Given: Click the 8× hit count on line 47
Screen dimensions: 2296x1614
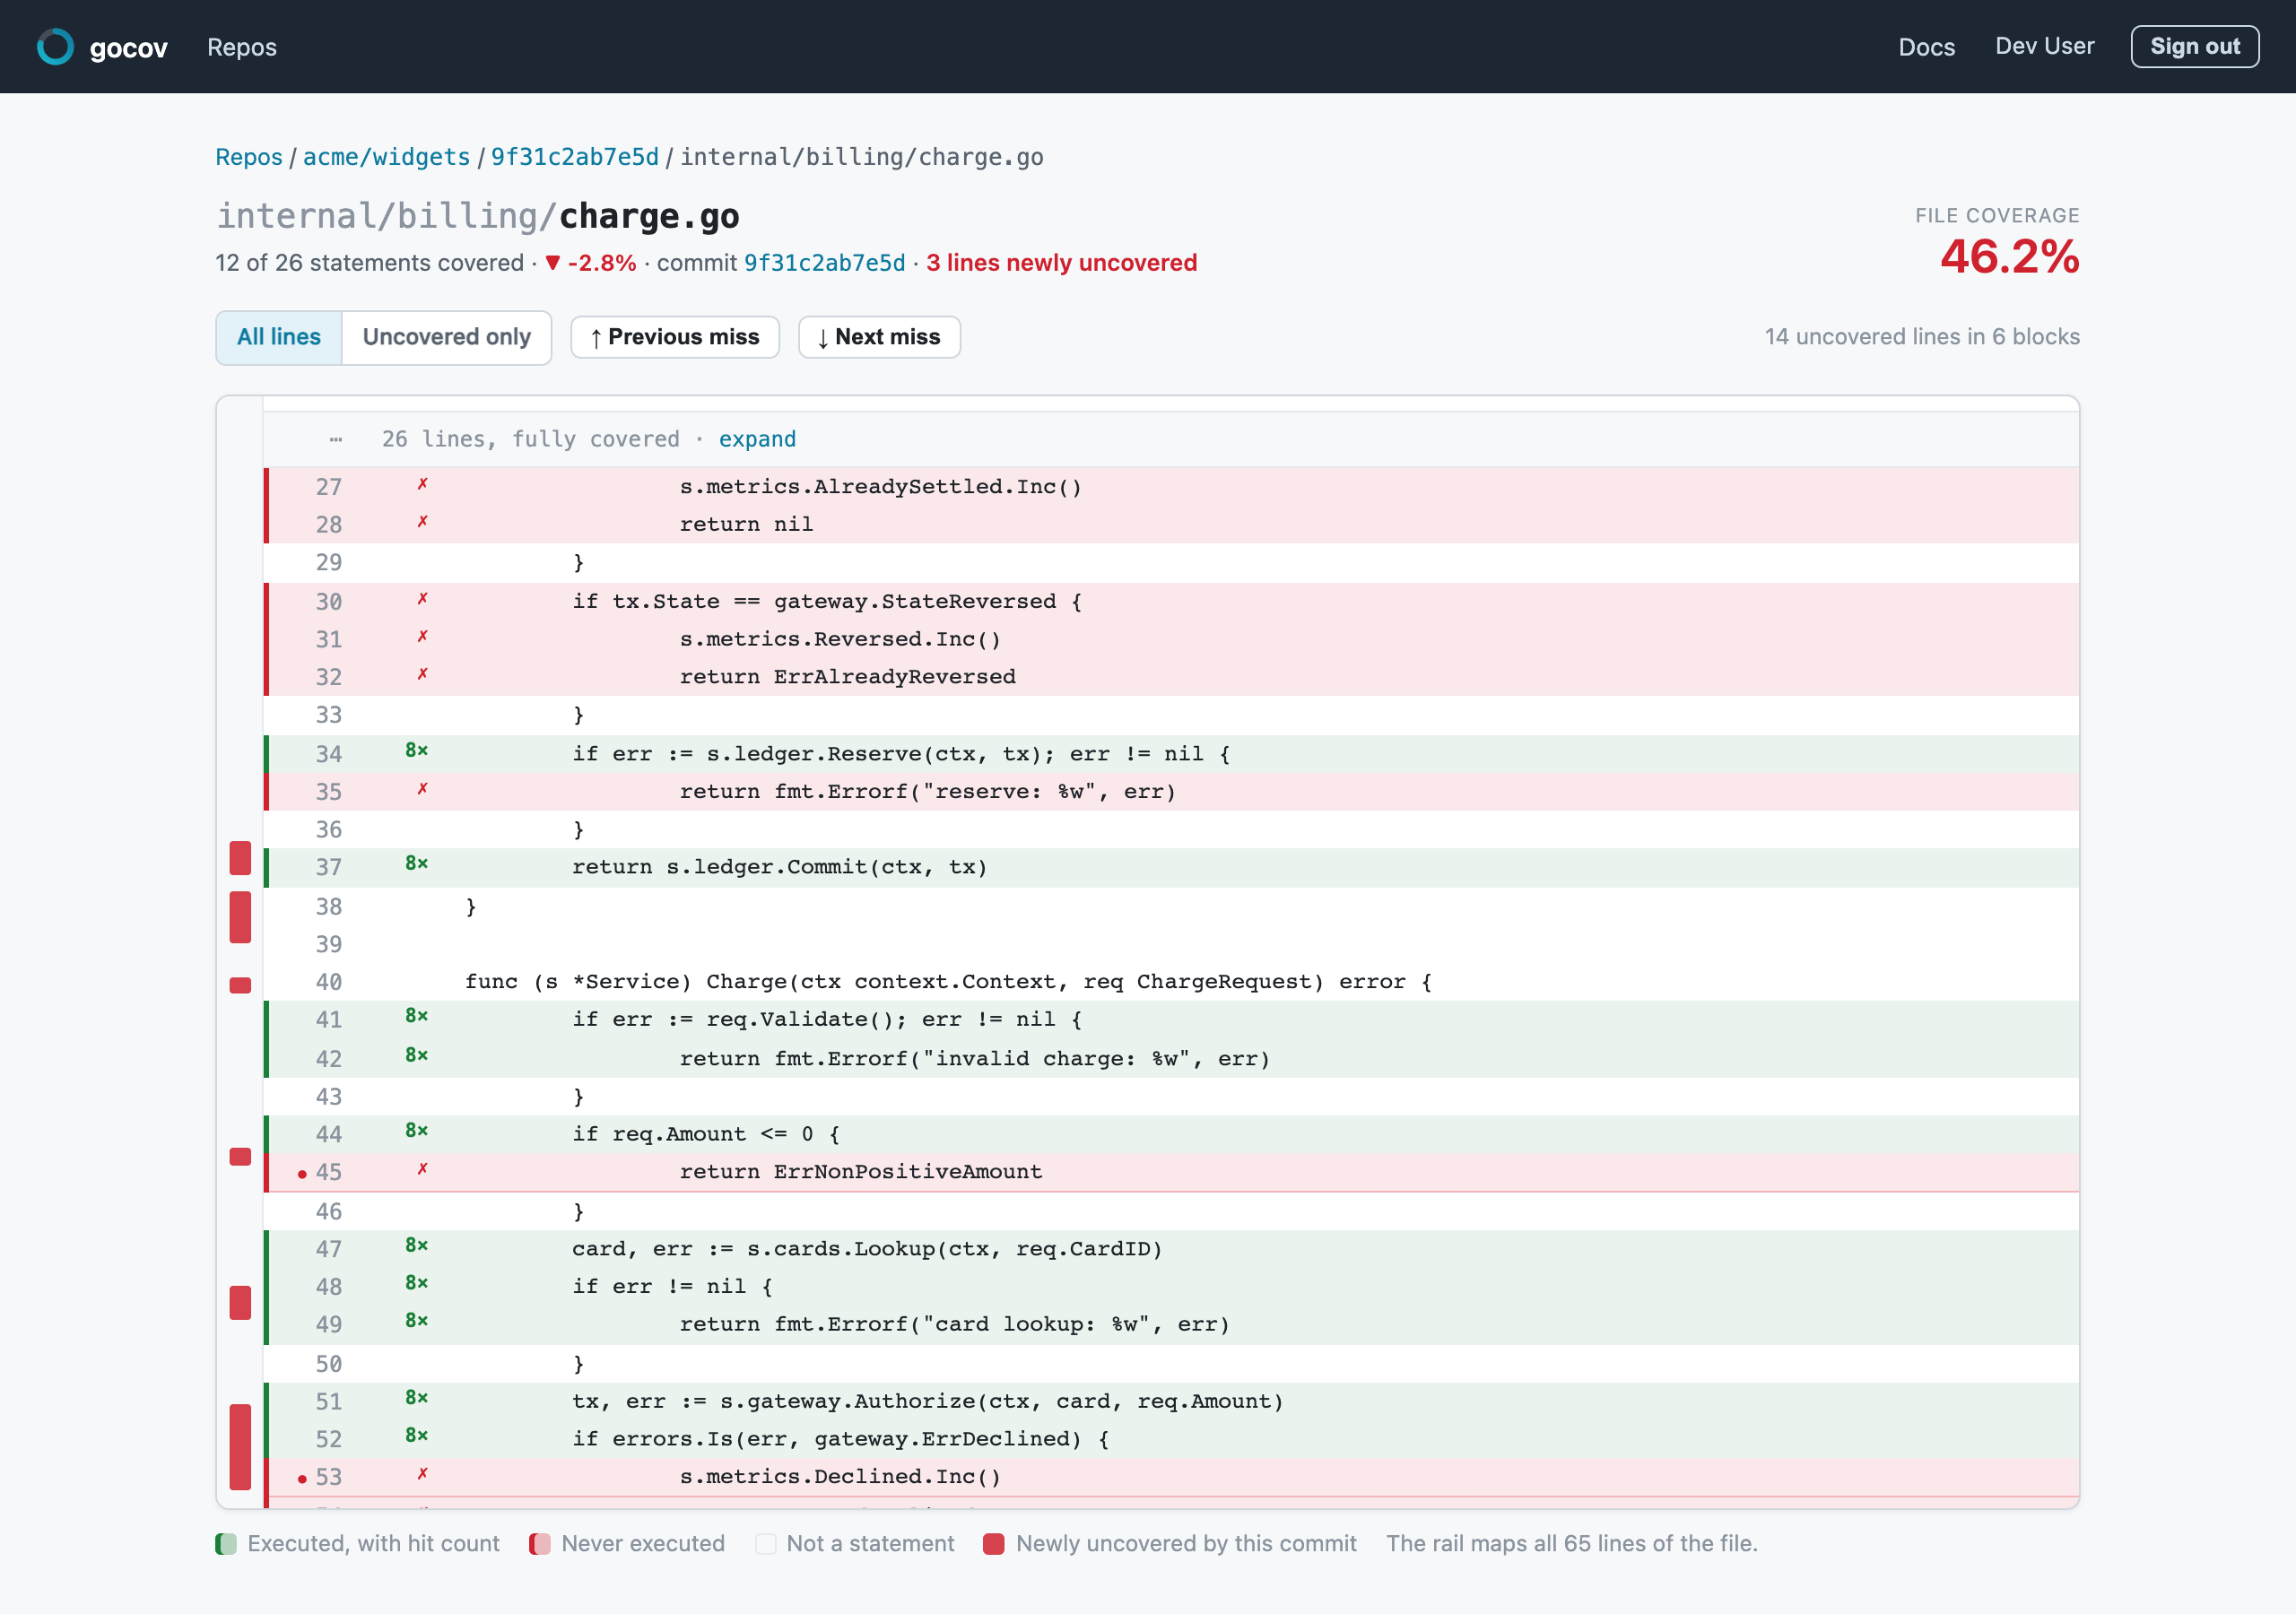Looking at the screenshot, I should (x=416, y=1246).
